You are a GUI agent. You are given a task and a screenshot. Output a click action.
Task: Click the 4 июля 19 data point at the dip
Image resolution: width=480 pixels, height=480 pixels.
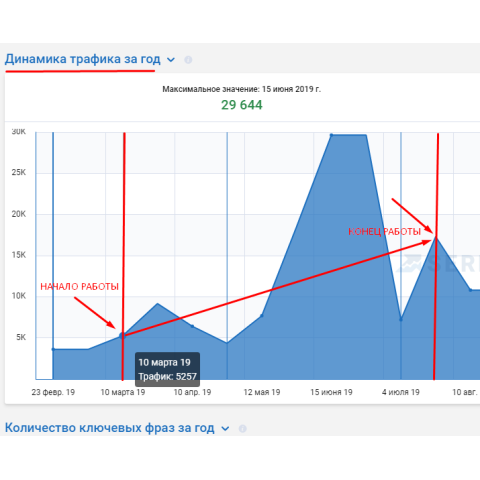401,320
